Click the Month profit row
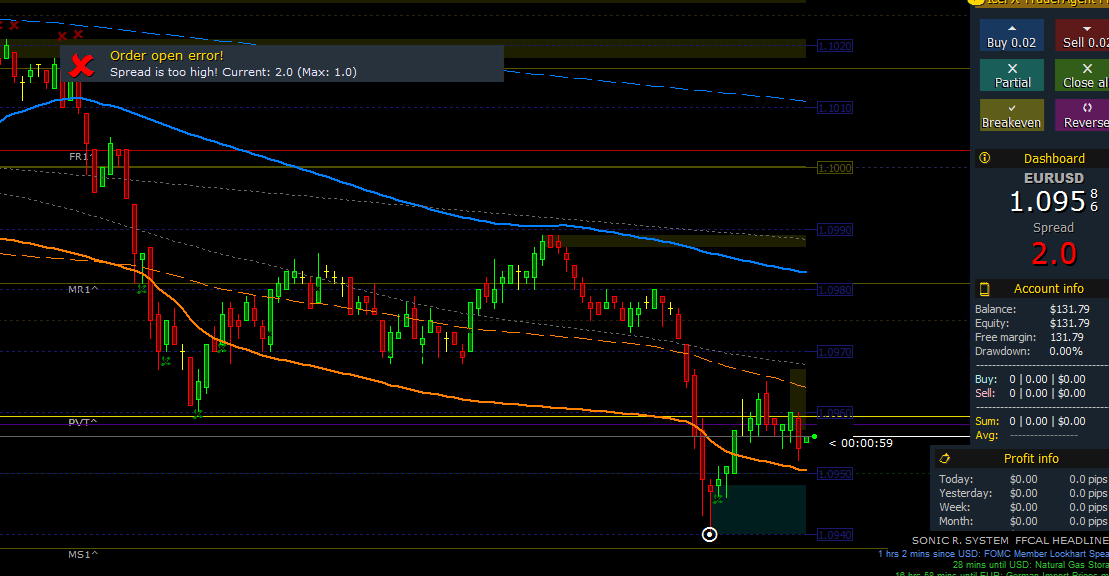Viewport: 1109px width, 576px height. pos(1023,521)
